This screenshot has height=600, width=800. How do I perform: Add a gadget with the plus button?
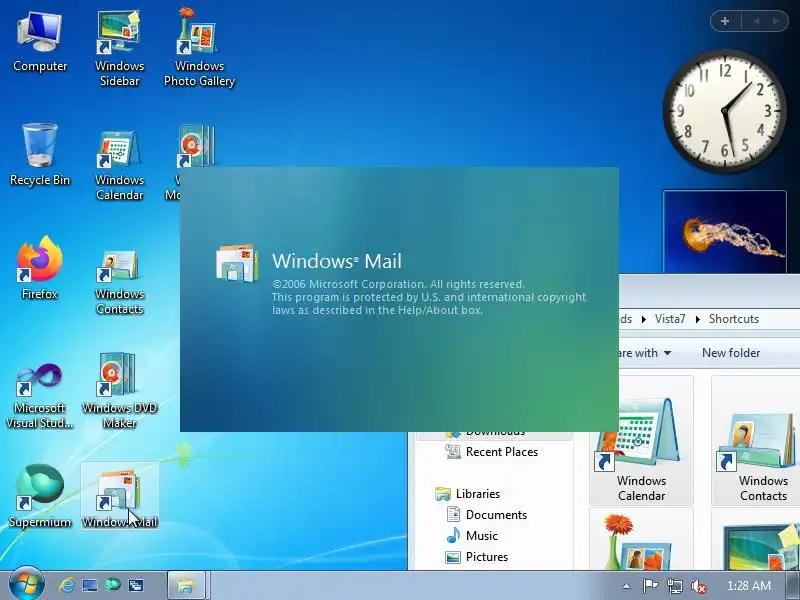click(x=725, y=21)
